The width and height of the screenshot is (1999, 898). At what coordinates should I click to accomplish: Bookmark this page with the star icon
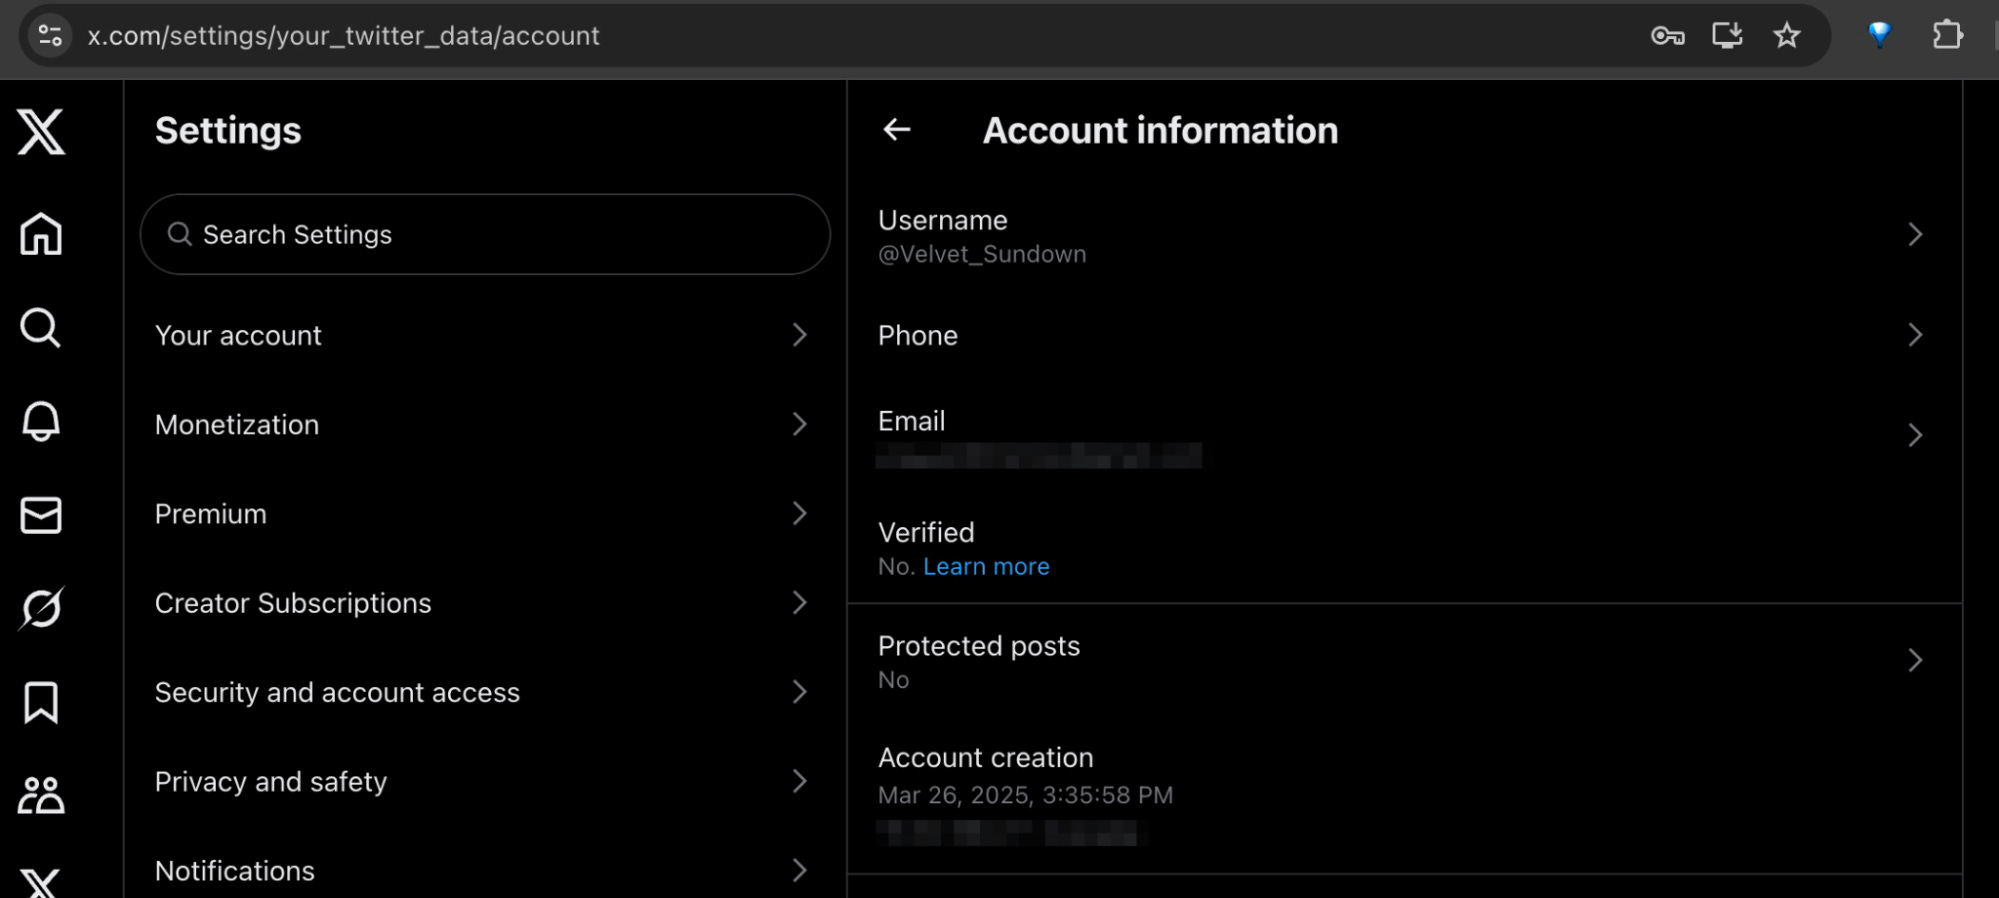click(1787, 36)
